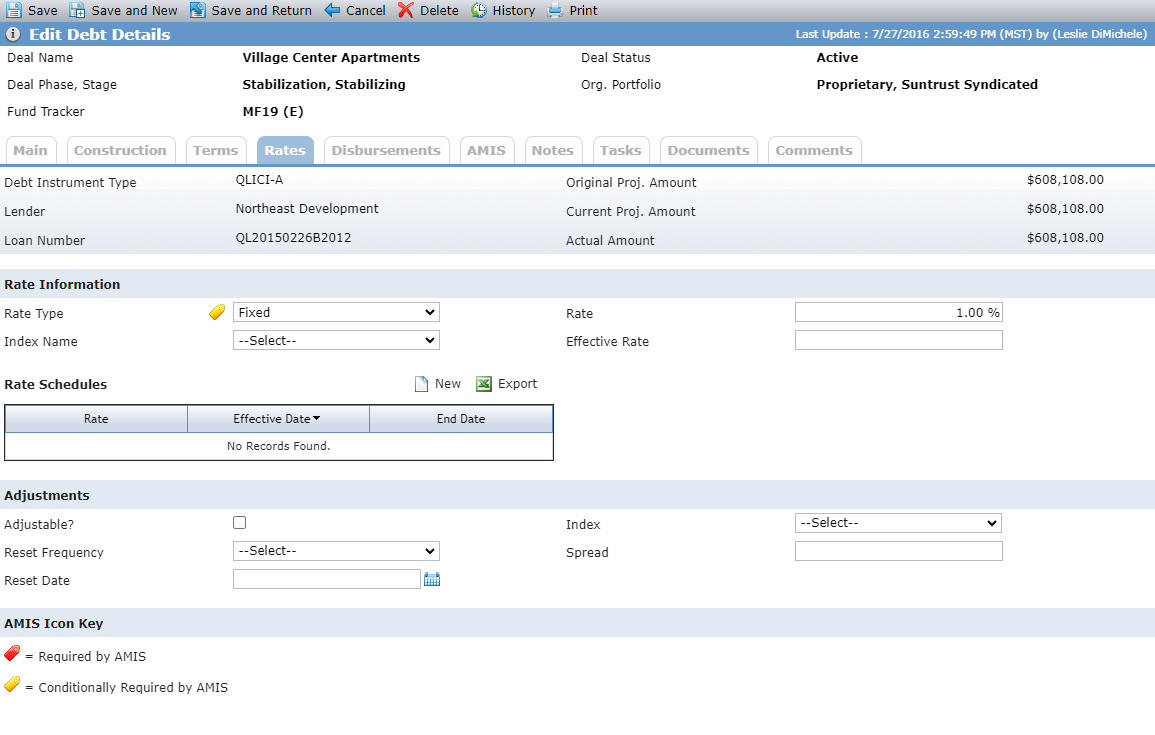Click the Save and New icon
The image size is (1155, 735).
(x=77, y=10)
